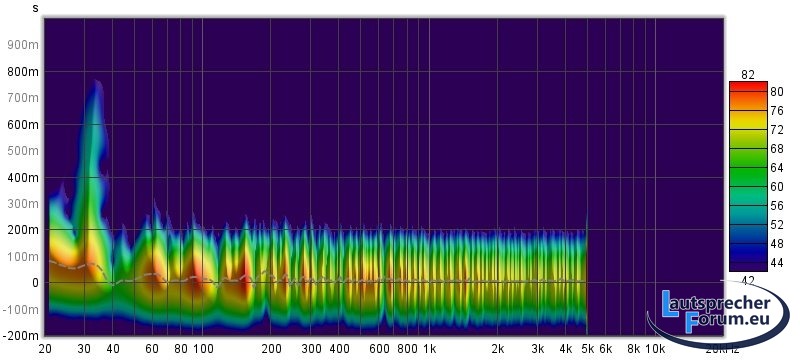Click the 20 Hz axis label
The height and width of the screenshot is (360, 800).
click(45, 349)
